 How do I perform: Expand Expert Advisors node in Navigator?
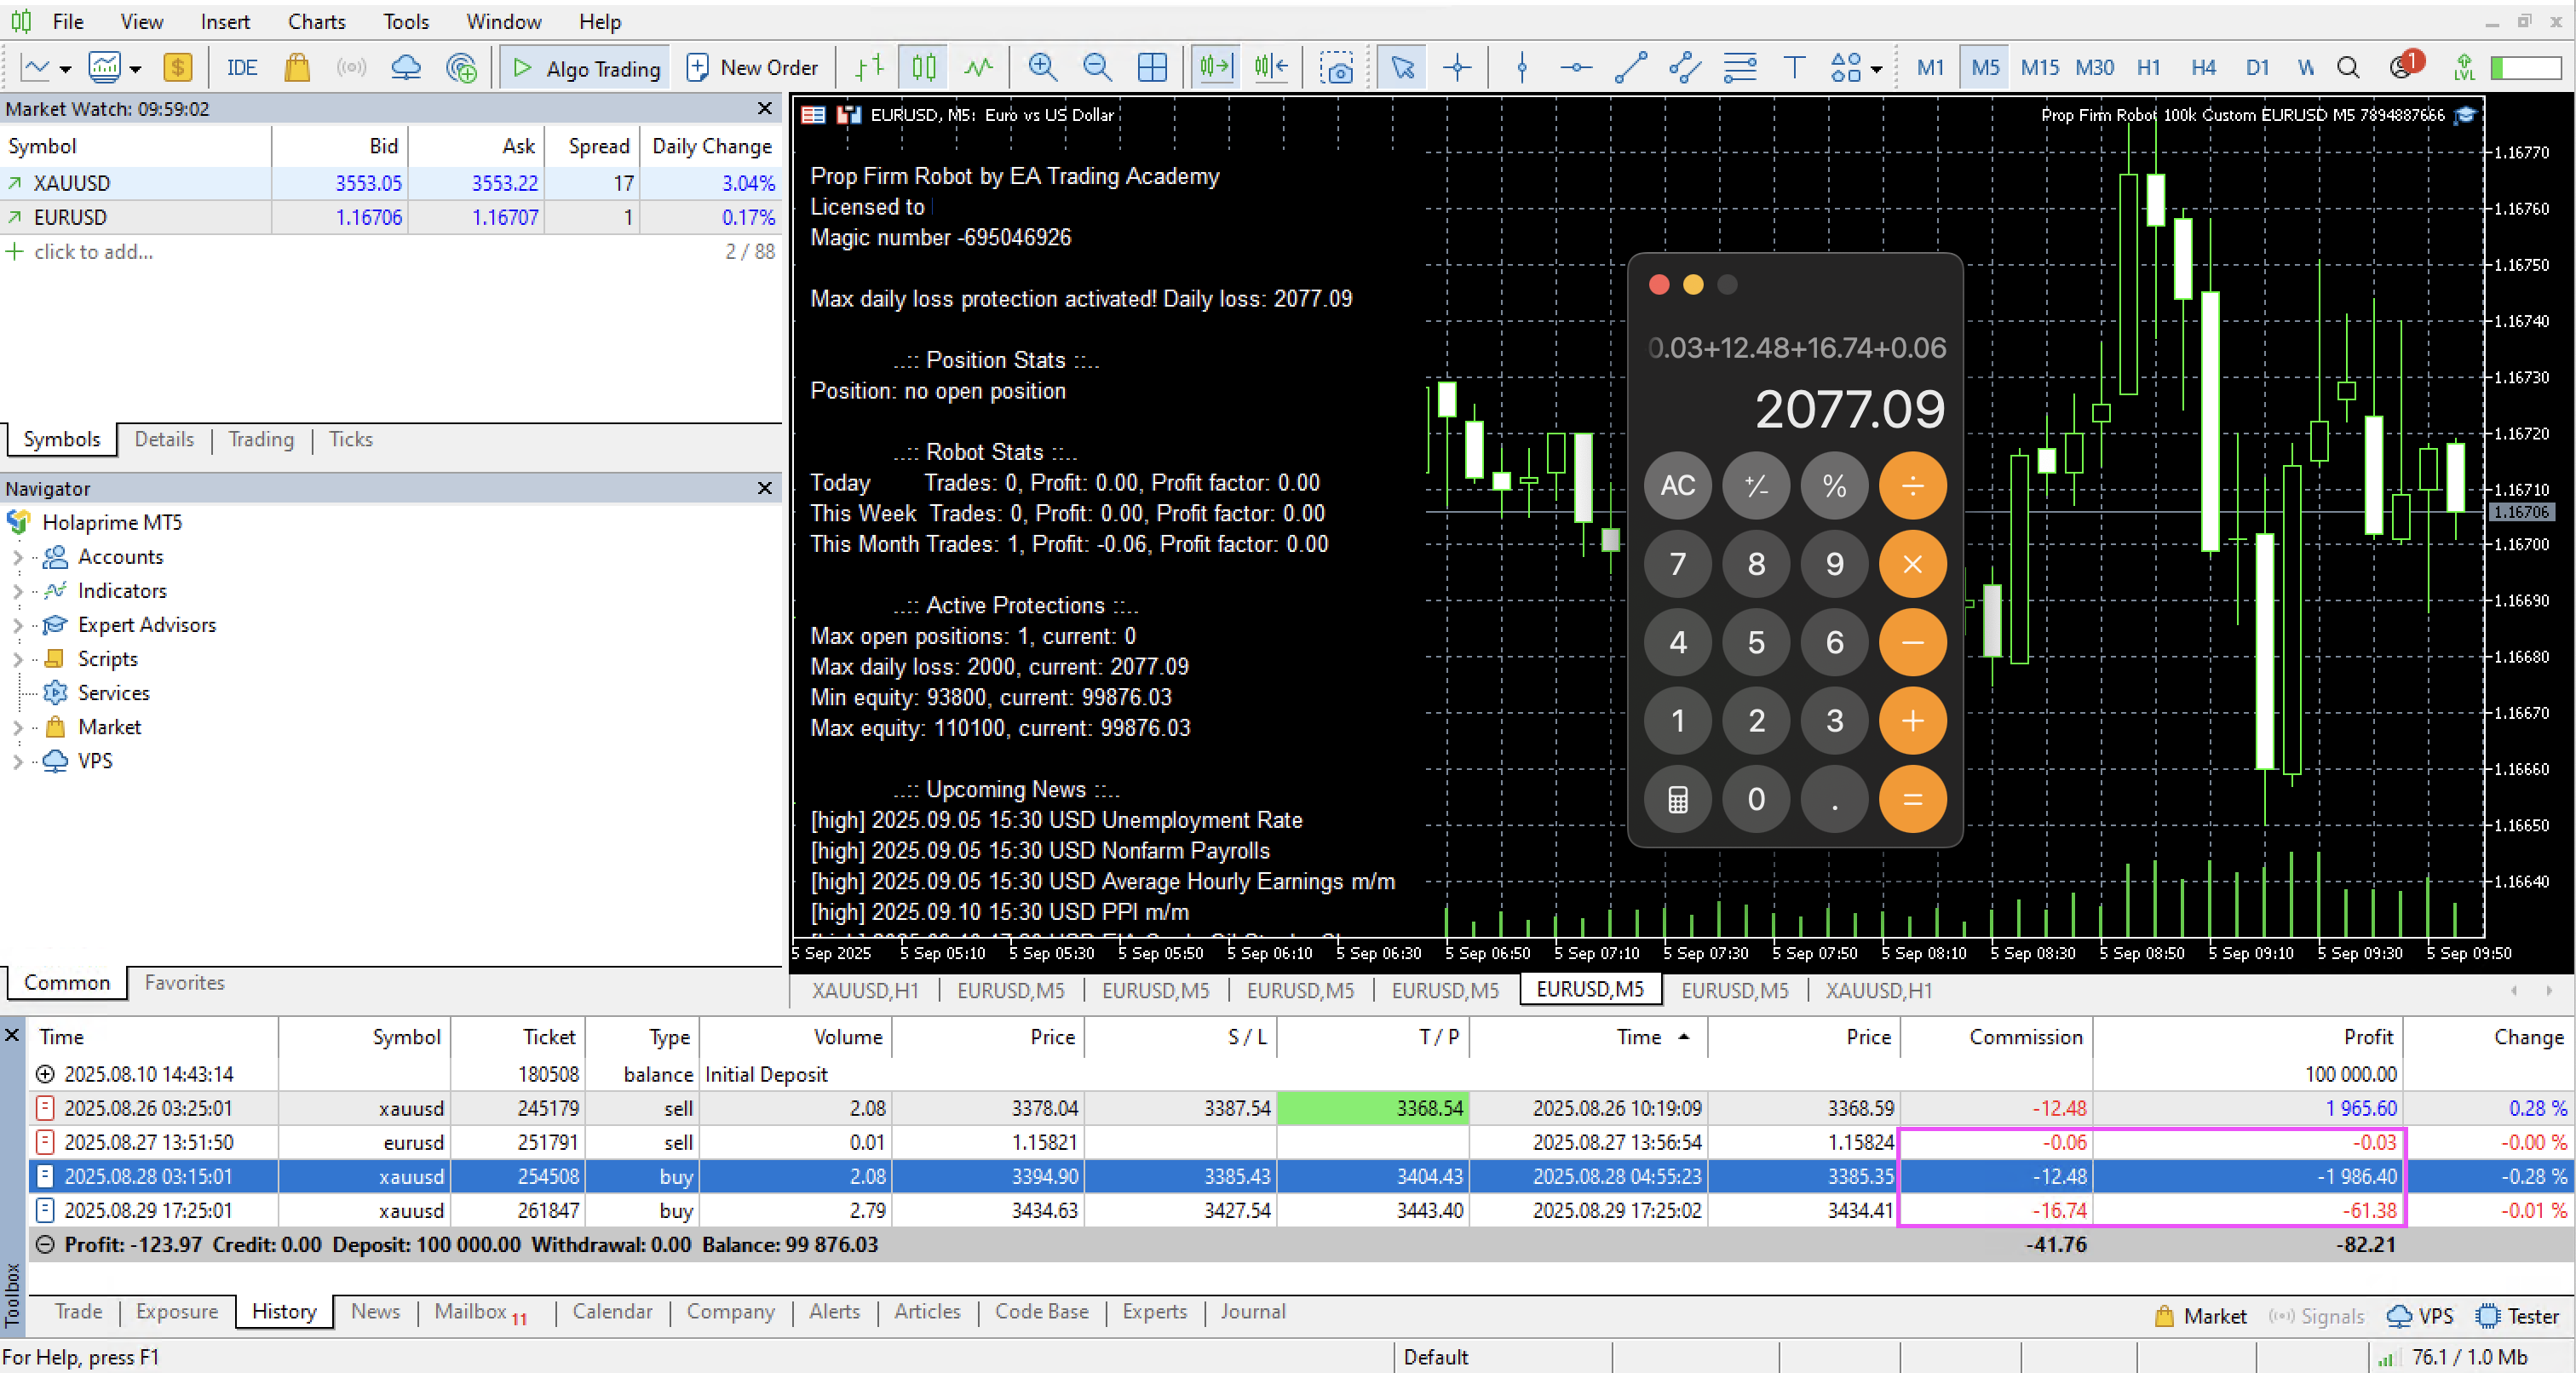(x=17, y=626)
